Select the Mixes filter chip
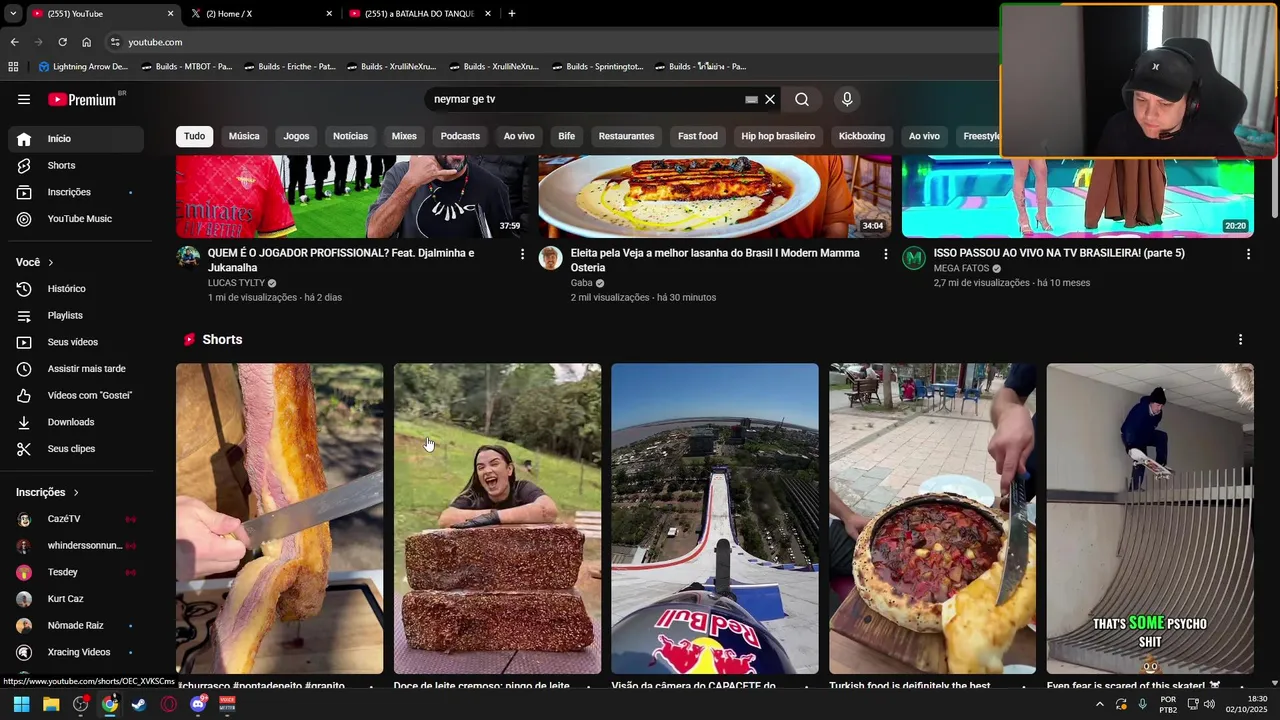 [404, 136]
